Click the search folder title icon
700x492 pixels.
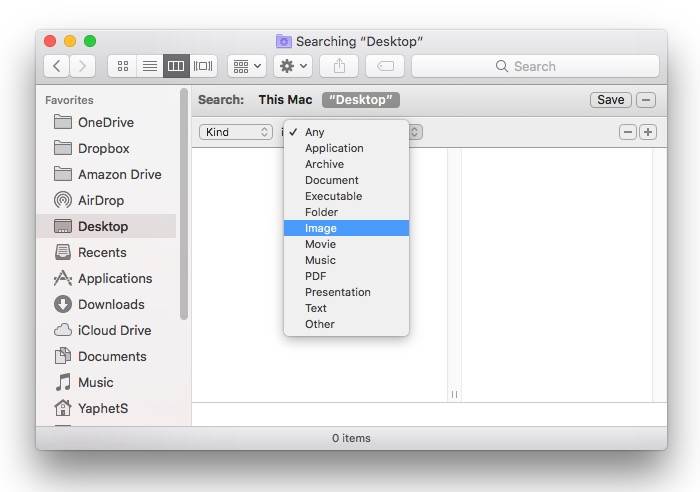point(283,41)
